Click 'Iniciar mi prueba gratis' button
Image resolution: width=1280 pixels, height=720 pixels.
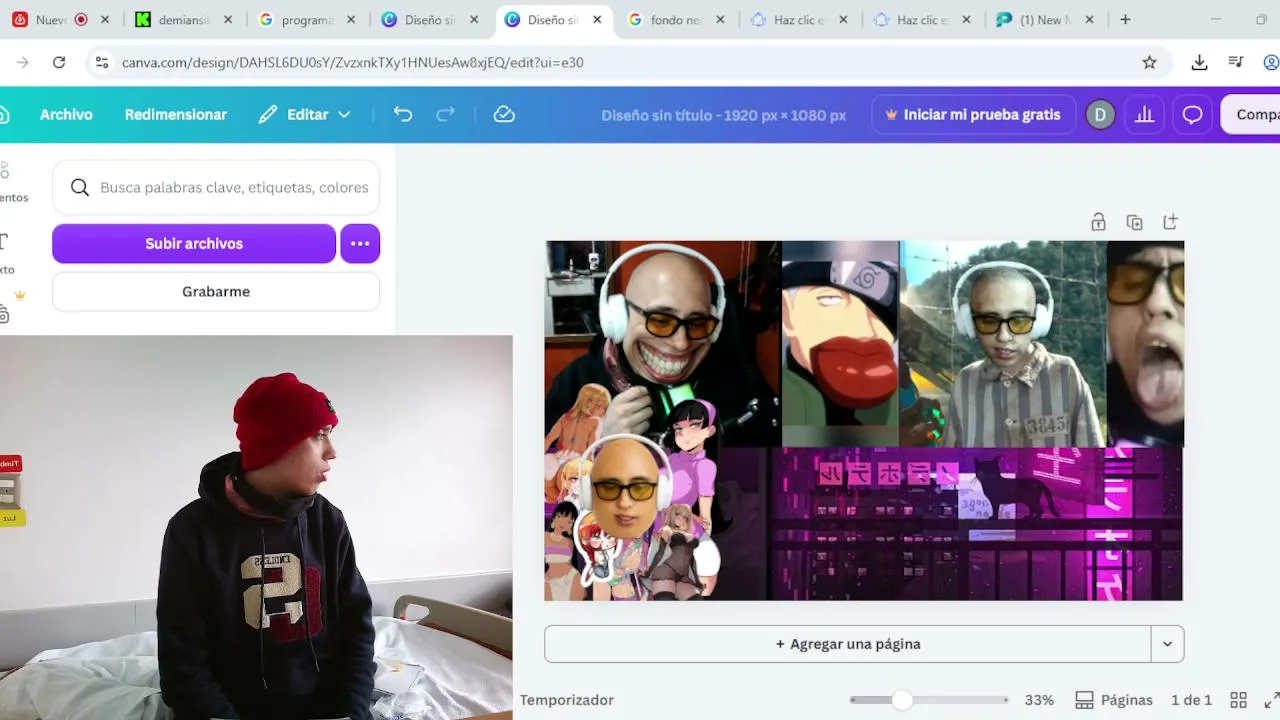click(973, 115)
